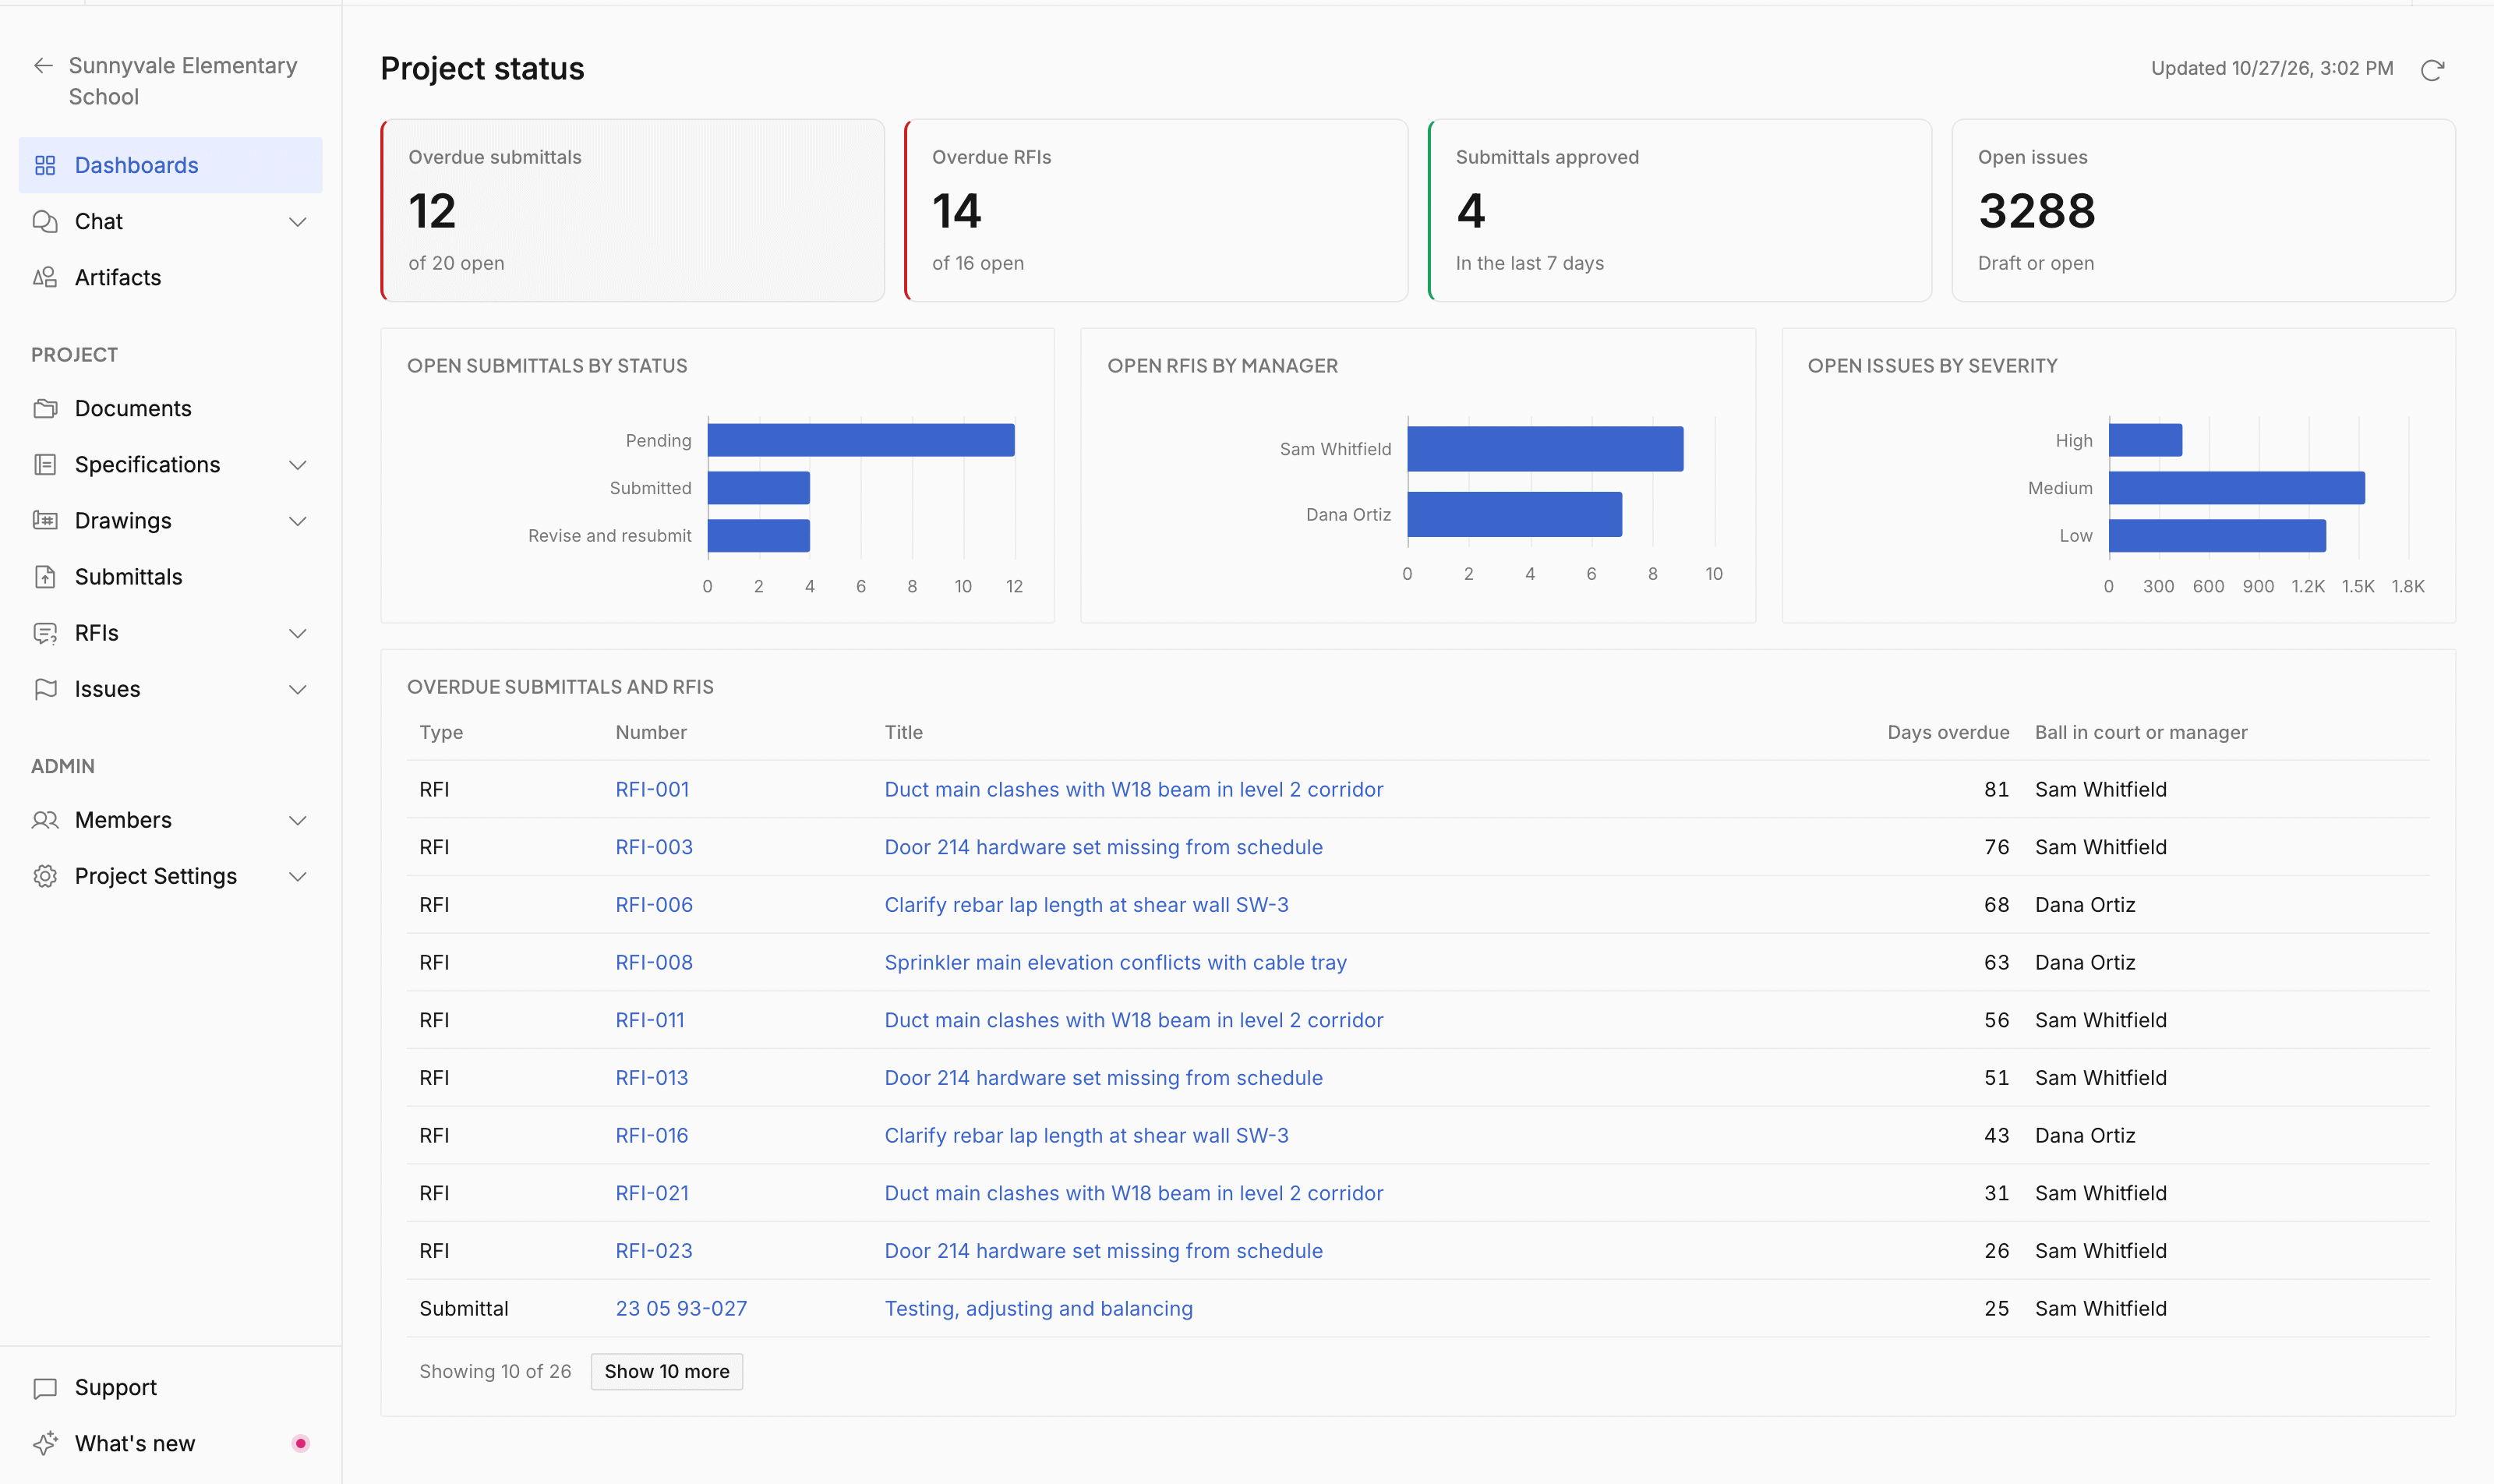Open the RFI-006 number link
Image resolution: width=2494 pixels, height=1484 pixels.
click(654, 904)
